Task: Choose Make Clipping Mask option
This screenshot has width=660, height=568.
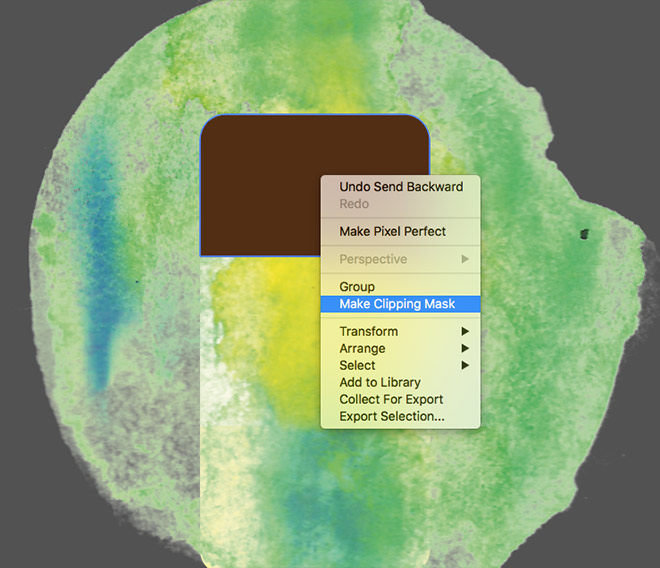Action: click(400, 304)
